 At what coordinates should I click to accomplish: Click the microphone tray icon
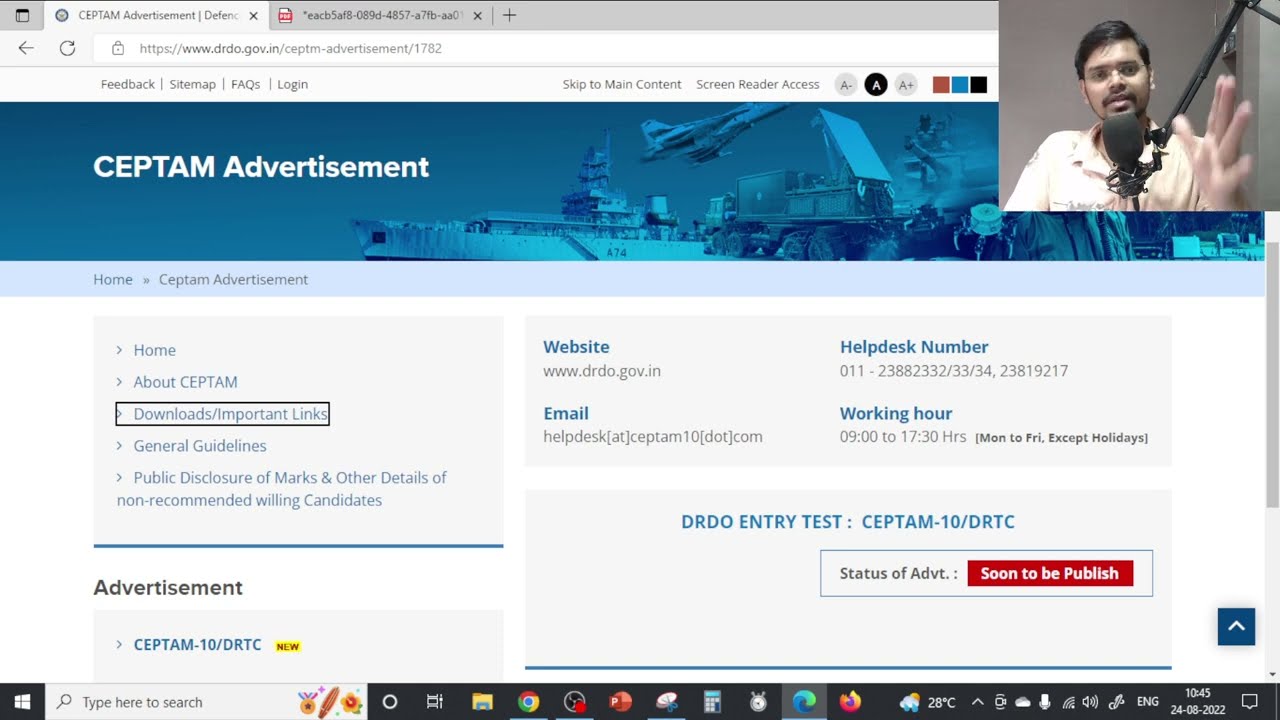tap(1045, 702)
